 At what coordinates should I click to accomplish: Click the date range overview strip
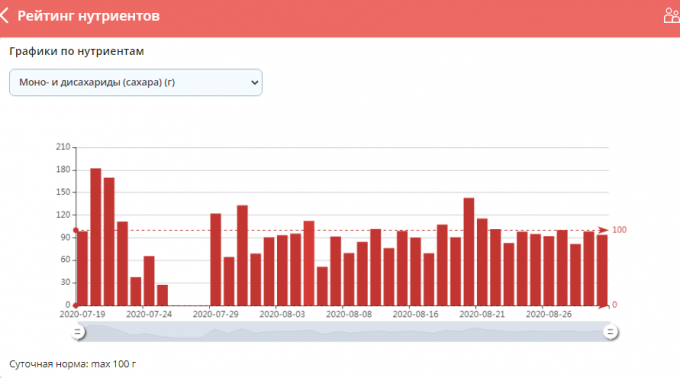pos(344,332)
